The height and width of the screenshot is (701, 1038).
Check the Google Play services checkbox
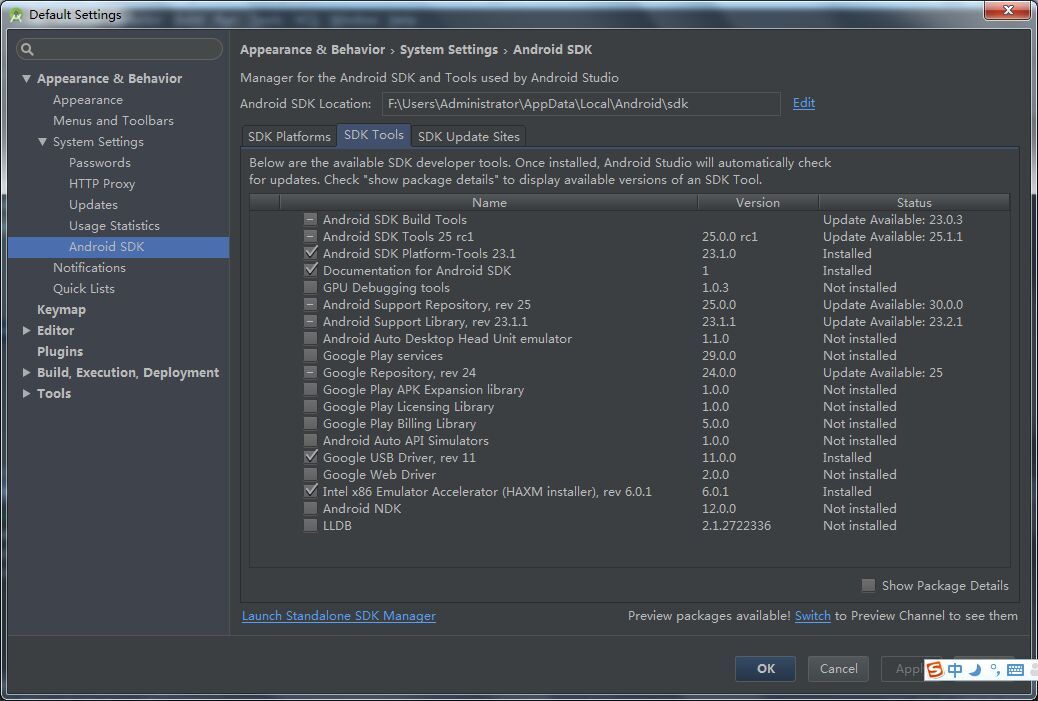pyautogui.click(x=310, y=355)
